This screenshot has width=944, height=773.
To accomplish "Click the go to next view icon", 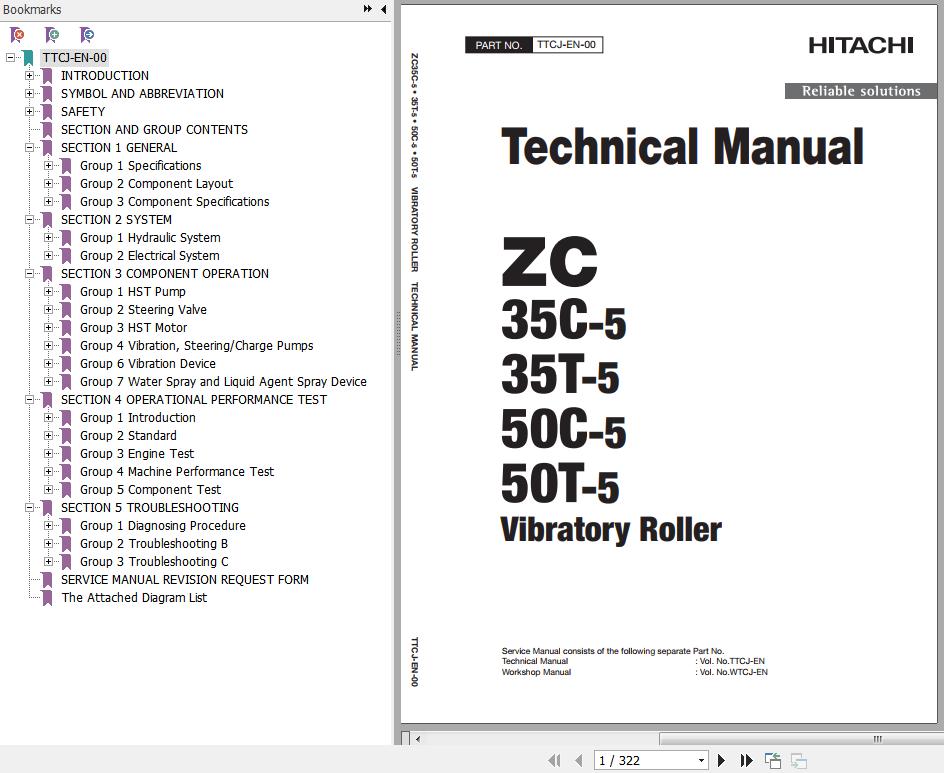I will pos(798,760).
